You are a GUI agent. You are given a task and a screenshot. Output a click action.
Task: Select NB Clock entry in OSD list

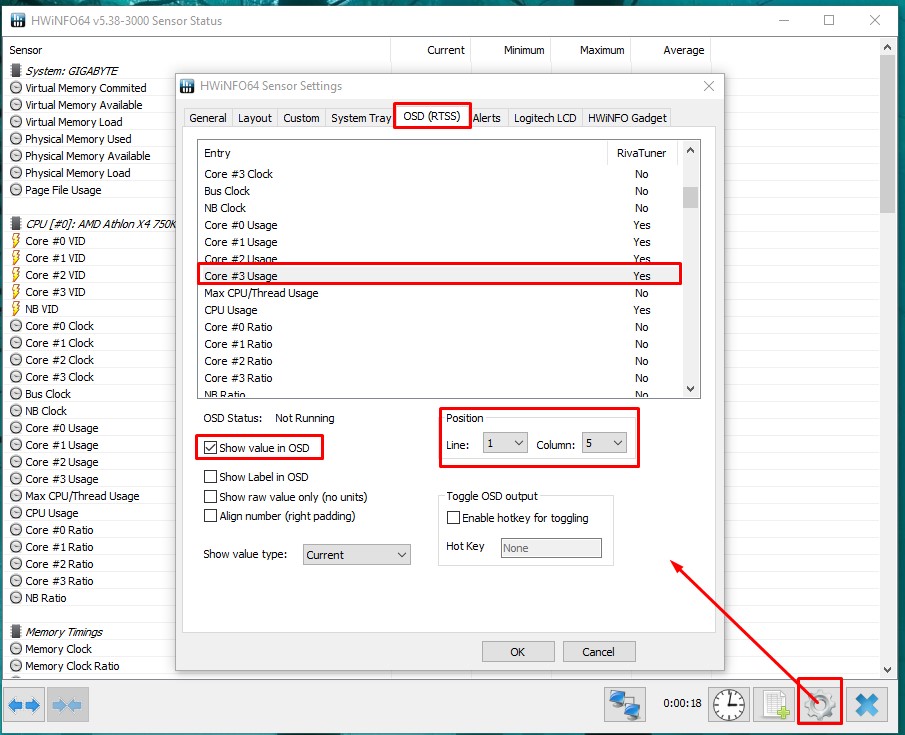tap(440, 208)
